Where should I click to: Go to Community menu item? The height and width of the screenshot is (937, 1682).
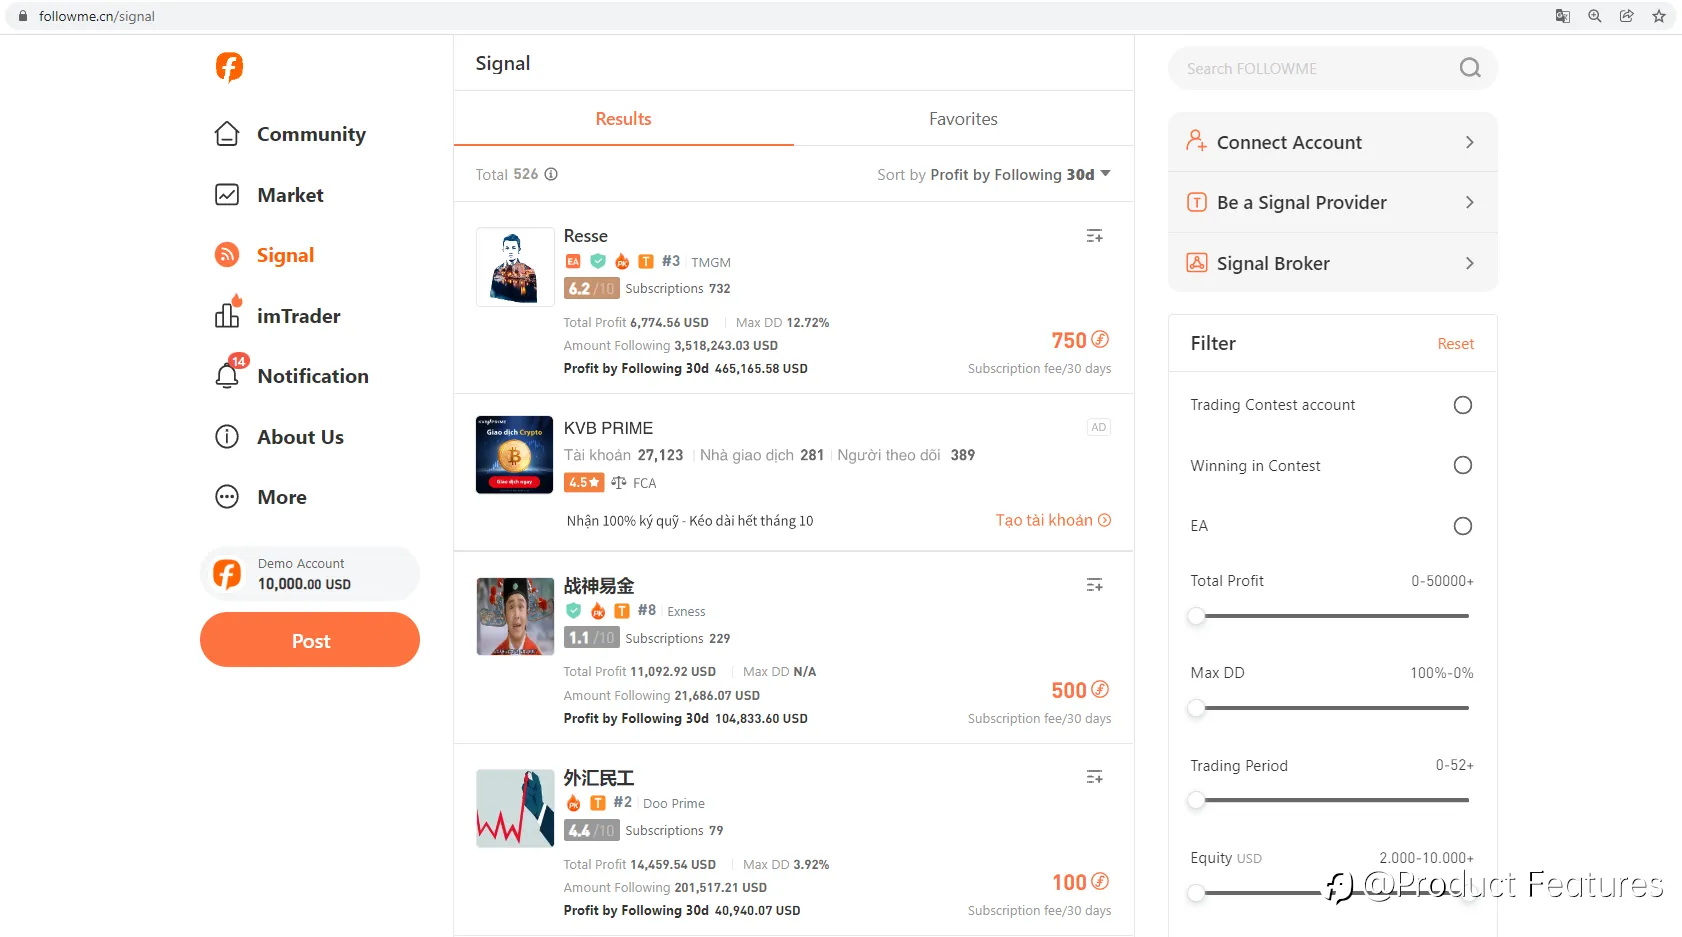point(311,134)
